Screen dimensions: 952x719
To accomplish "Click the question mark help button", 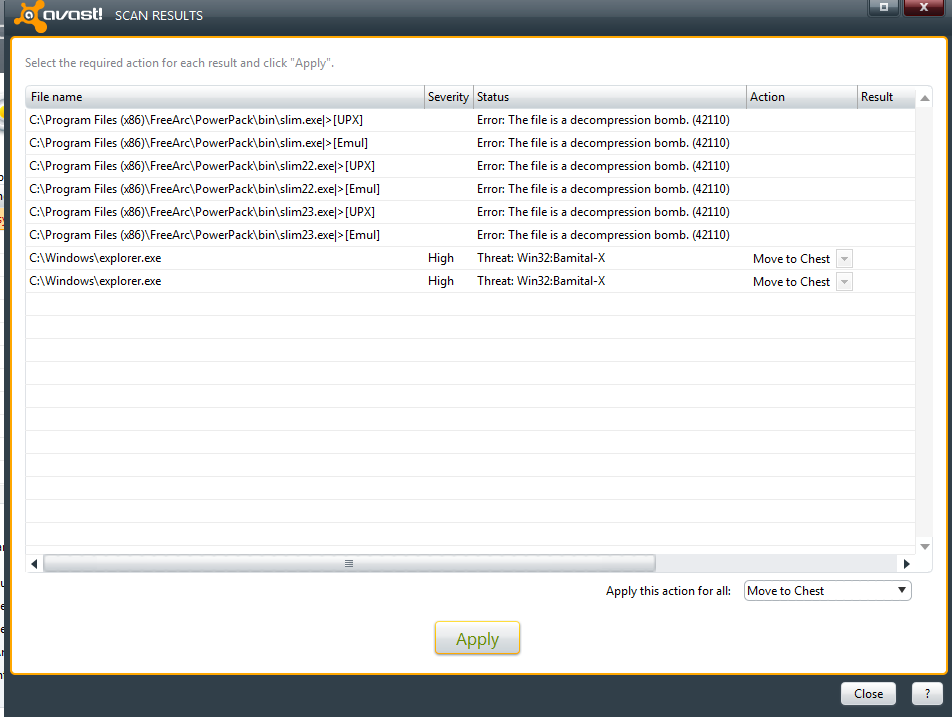I will point(927,693).
